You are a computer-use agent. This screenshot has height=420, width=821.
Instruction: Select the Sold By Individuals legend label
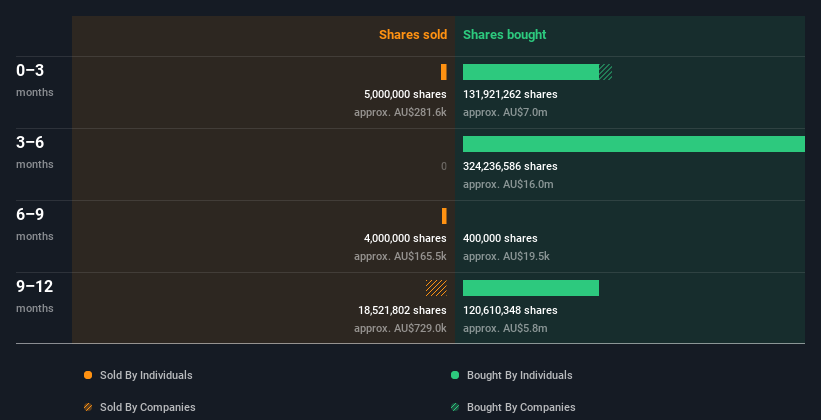(146, 375)
